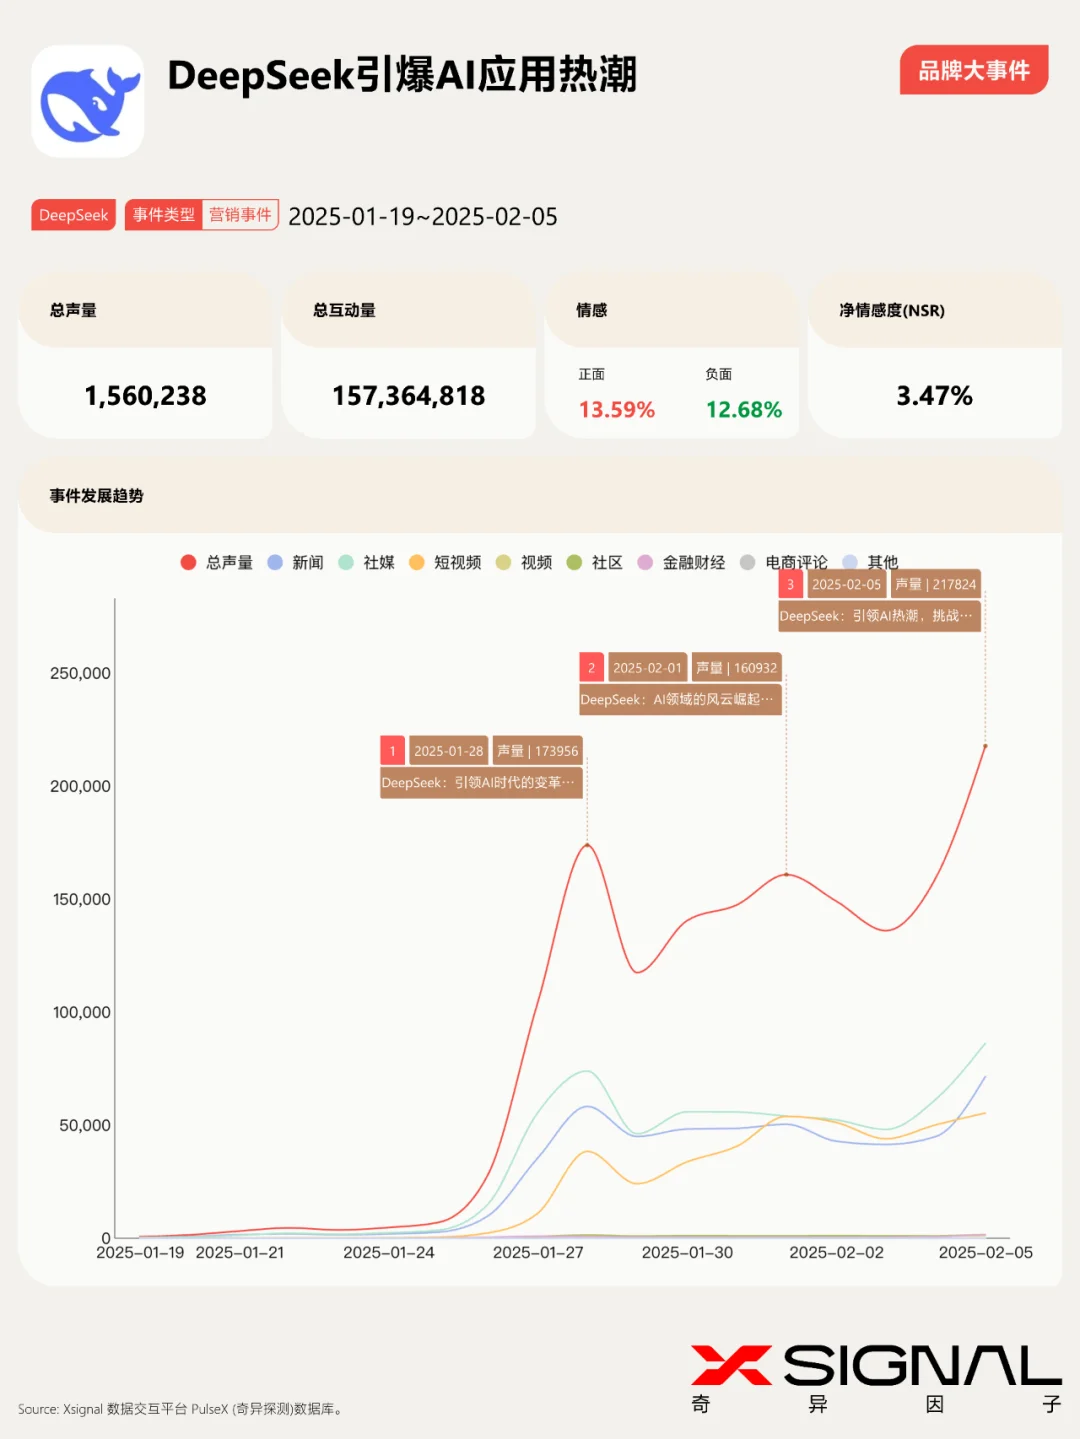The image size is (1080, 1439).
Task: Toggle the 总声量 legend series
Action: click(x=217, y=562)
